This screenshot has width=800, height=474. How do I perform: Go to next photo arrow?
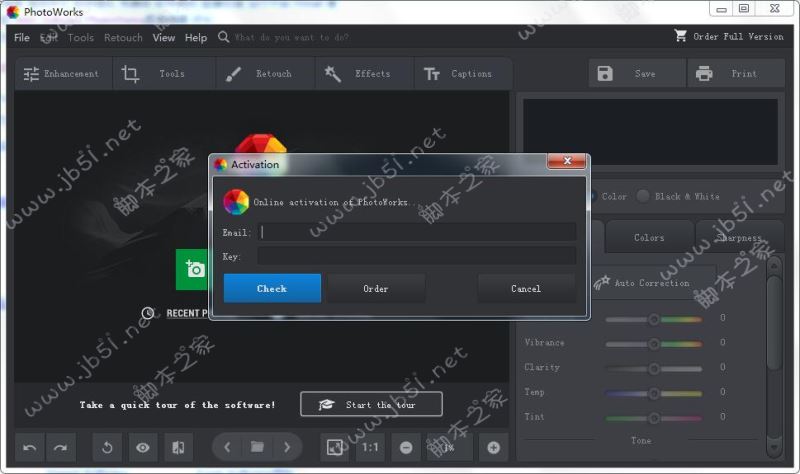(x=287, y=447)
